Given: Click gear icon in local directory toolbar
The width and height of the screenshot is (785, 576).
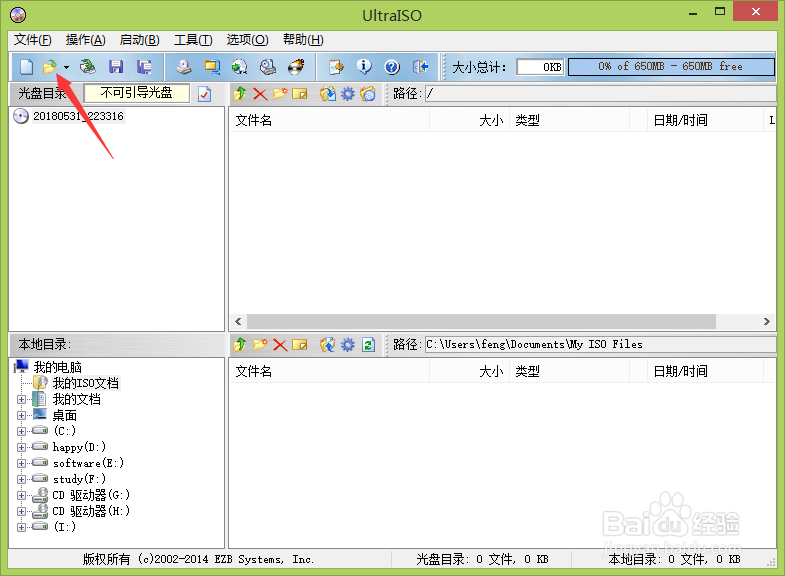Looking at the screenshot, I should coord(348,345).
